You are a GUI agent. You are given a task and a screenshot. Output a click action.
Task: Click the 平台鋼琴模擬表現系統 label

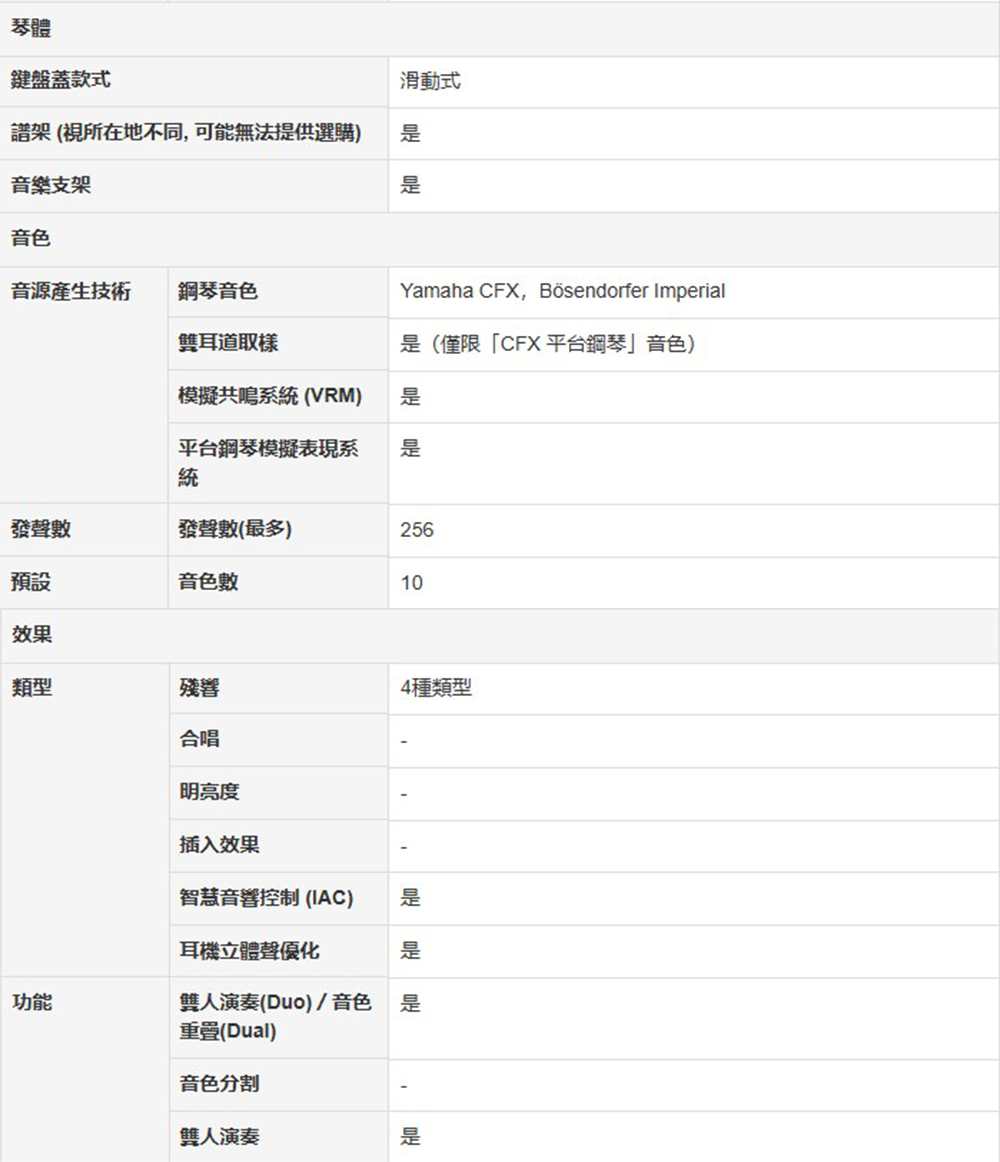point(268,462)
